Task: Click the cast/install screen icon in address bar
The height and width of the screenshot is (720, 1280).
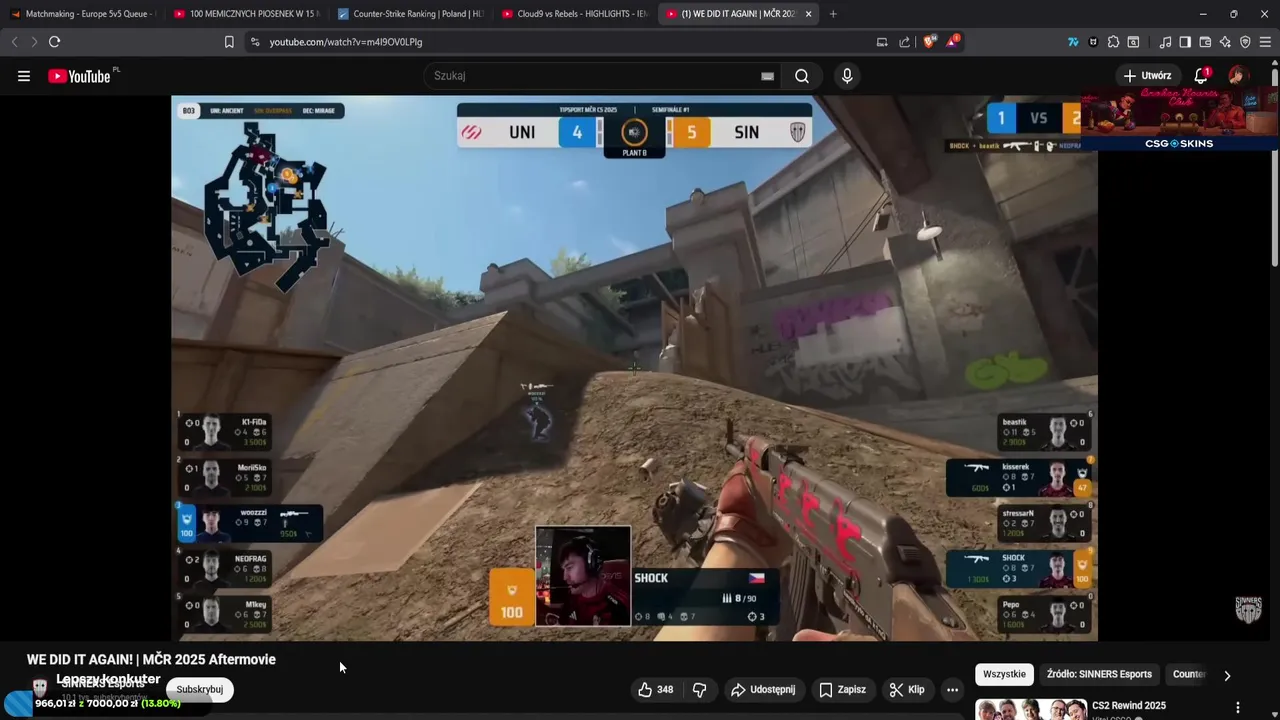Action: pos(882,42)
